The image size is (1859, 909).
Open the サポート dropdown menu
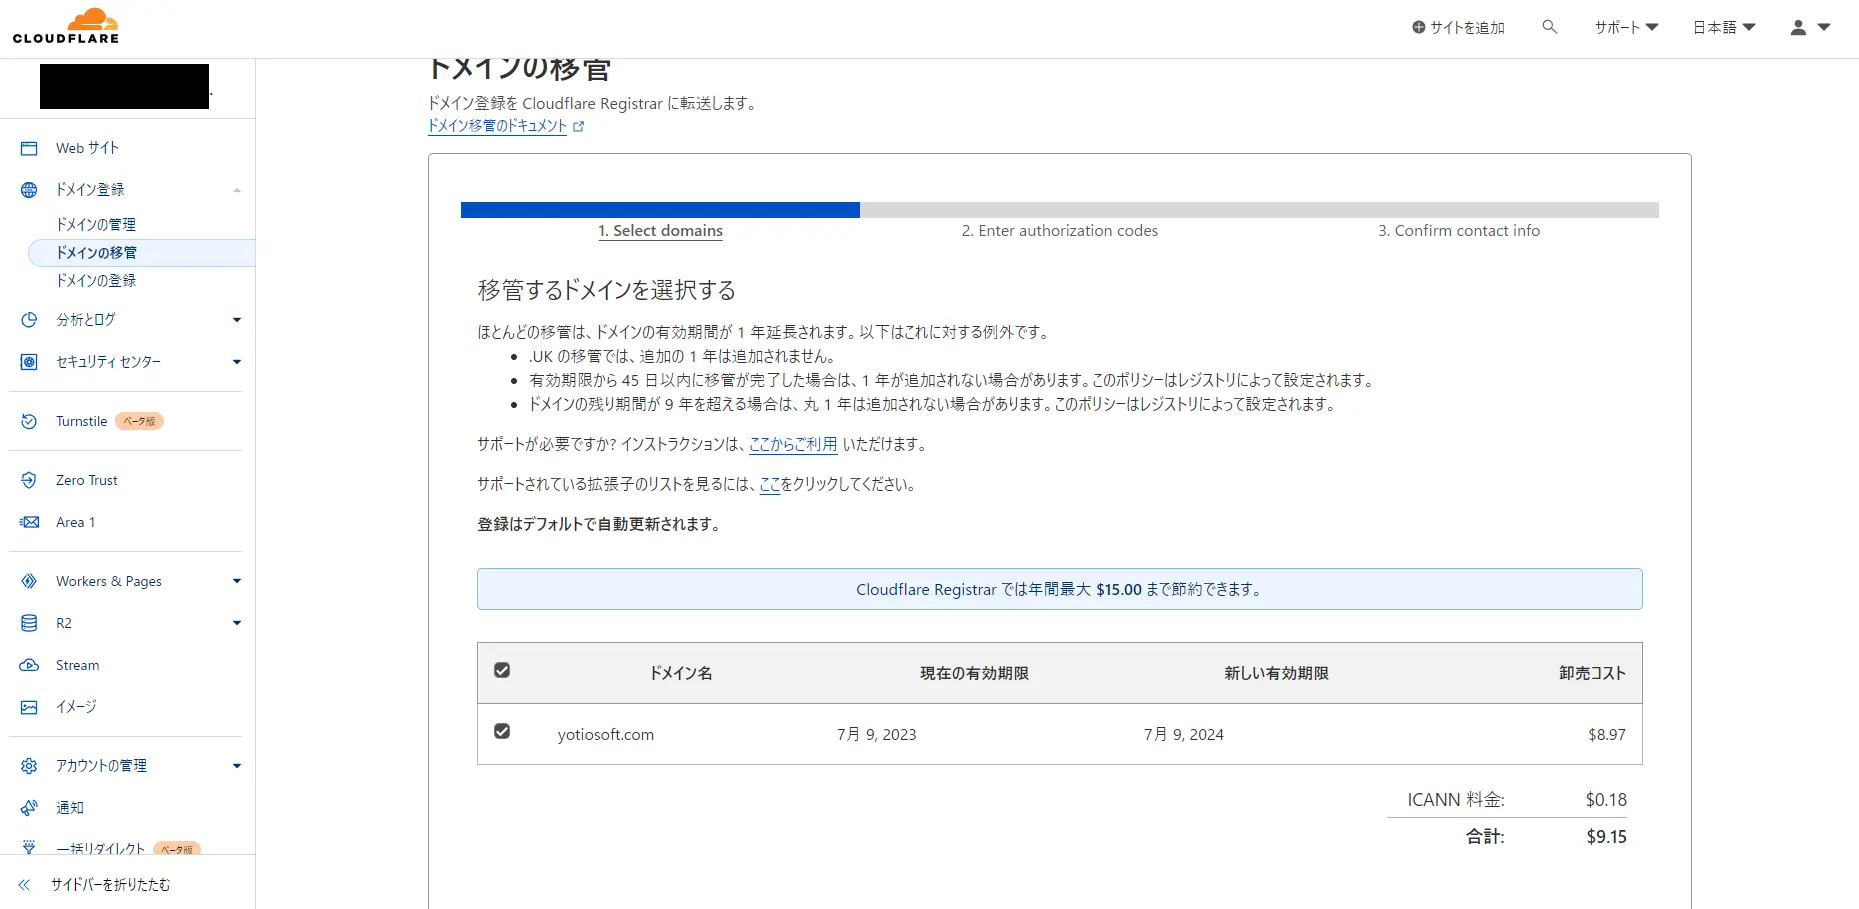[x=1626, y=28]
